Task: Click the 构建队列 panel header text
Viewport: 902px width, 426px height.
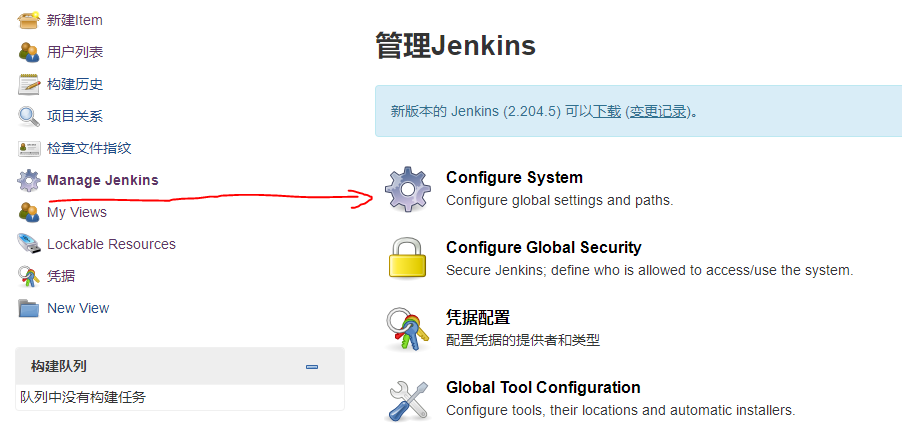Action: [x=59, y=366]
